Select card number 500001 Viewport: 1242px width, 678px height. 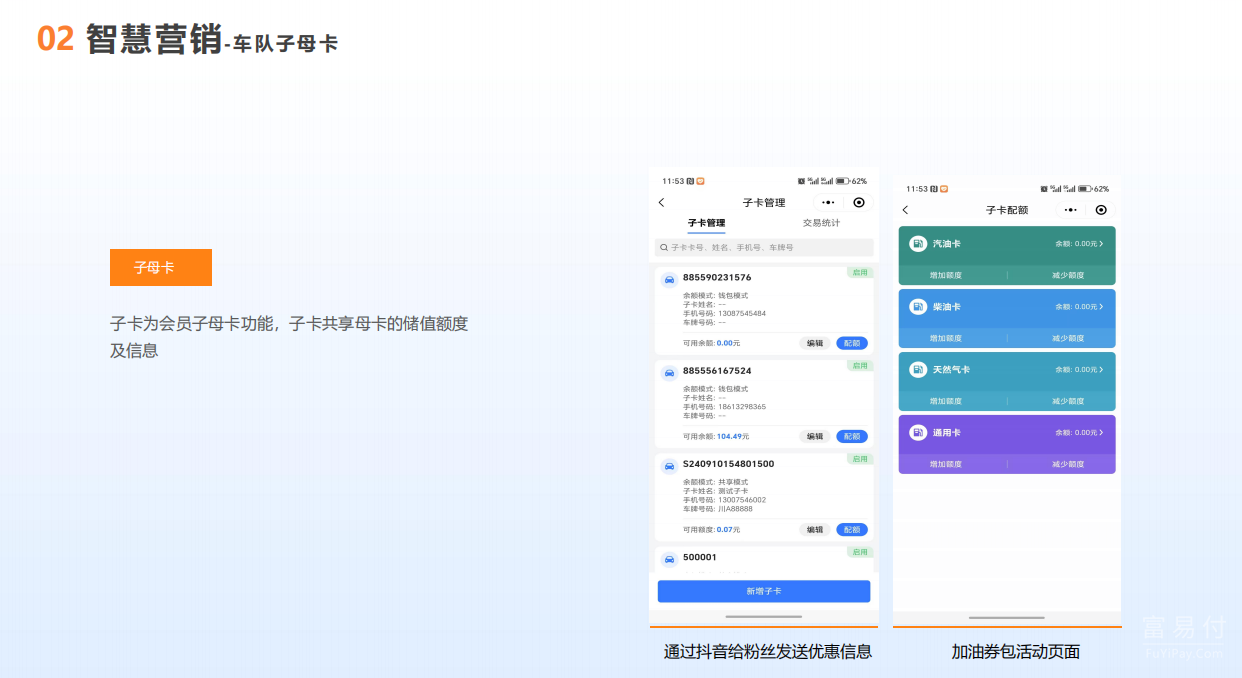700,557
